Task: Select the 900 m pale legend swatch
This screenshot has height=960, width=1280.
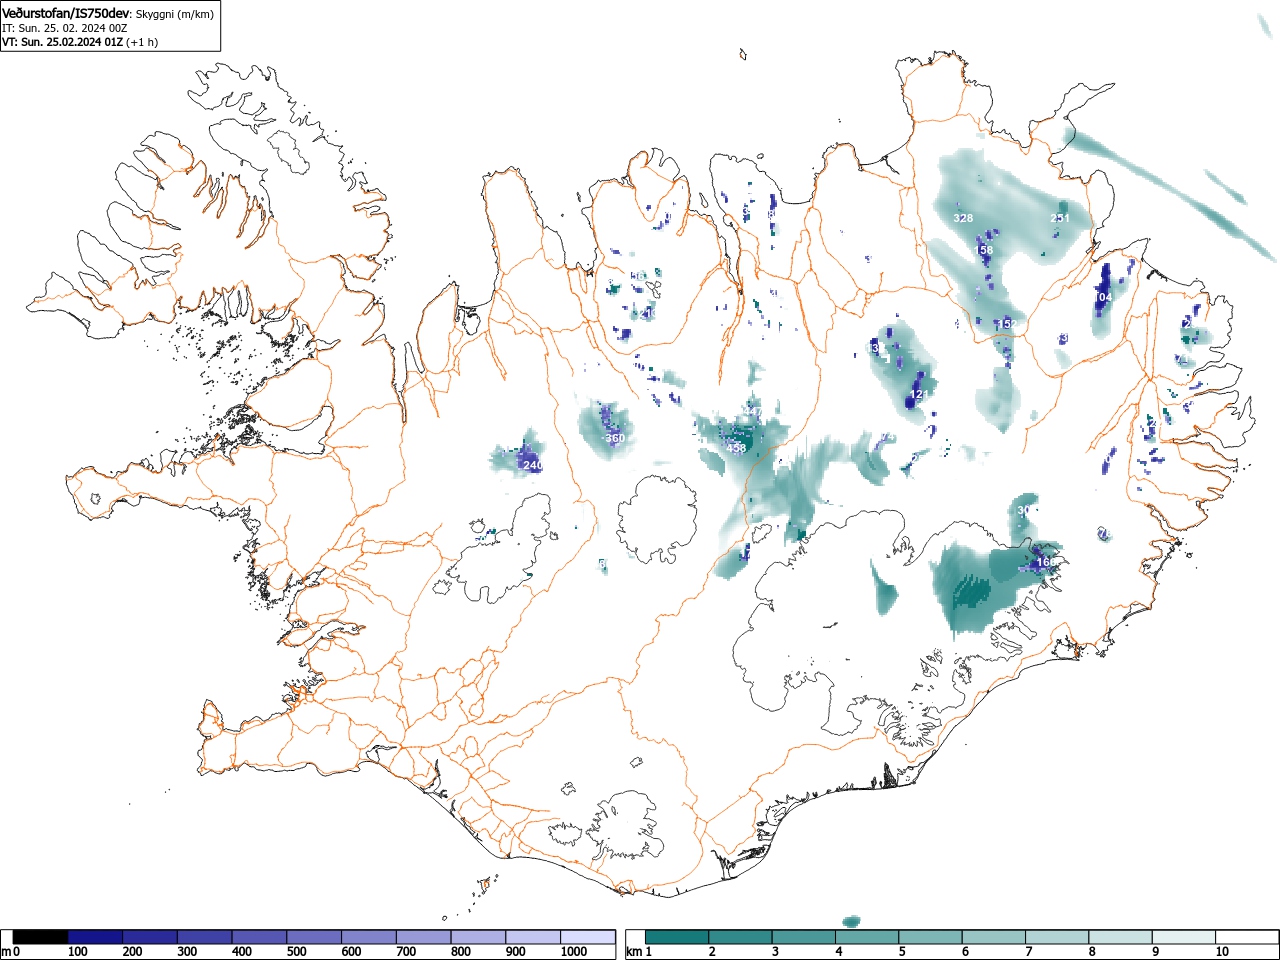Action: 533,937
